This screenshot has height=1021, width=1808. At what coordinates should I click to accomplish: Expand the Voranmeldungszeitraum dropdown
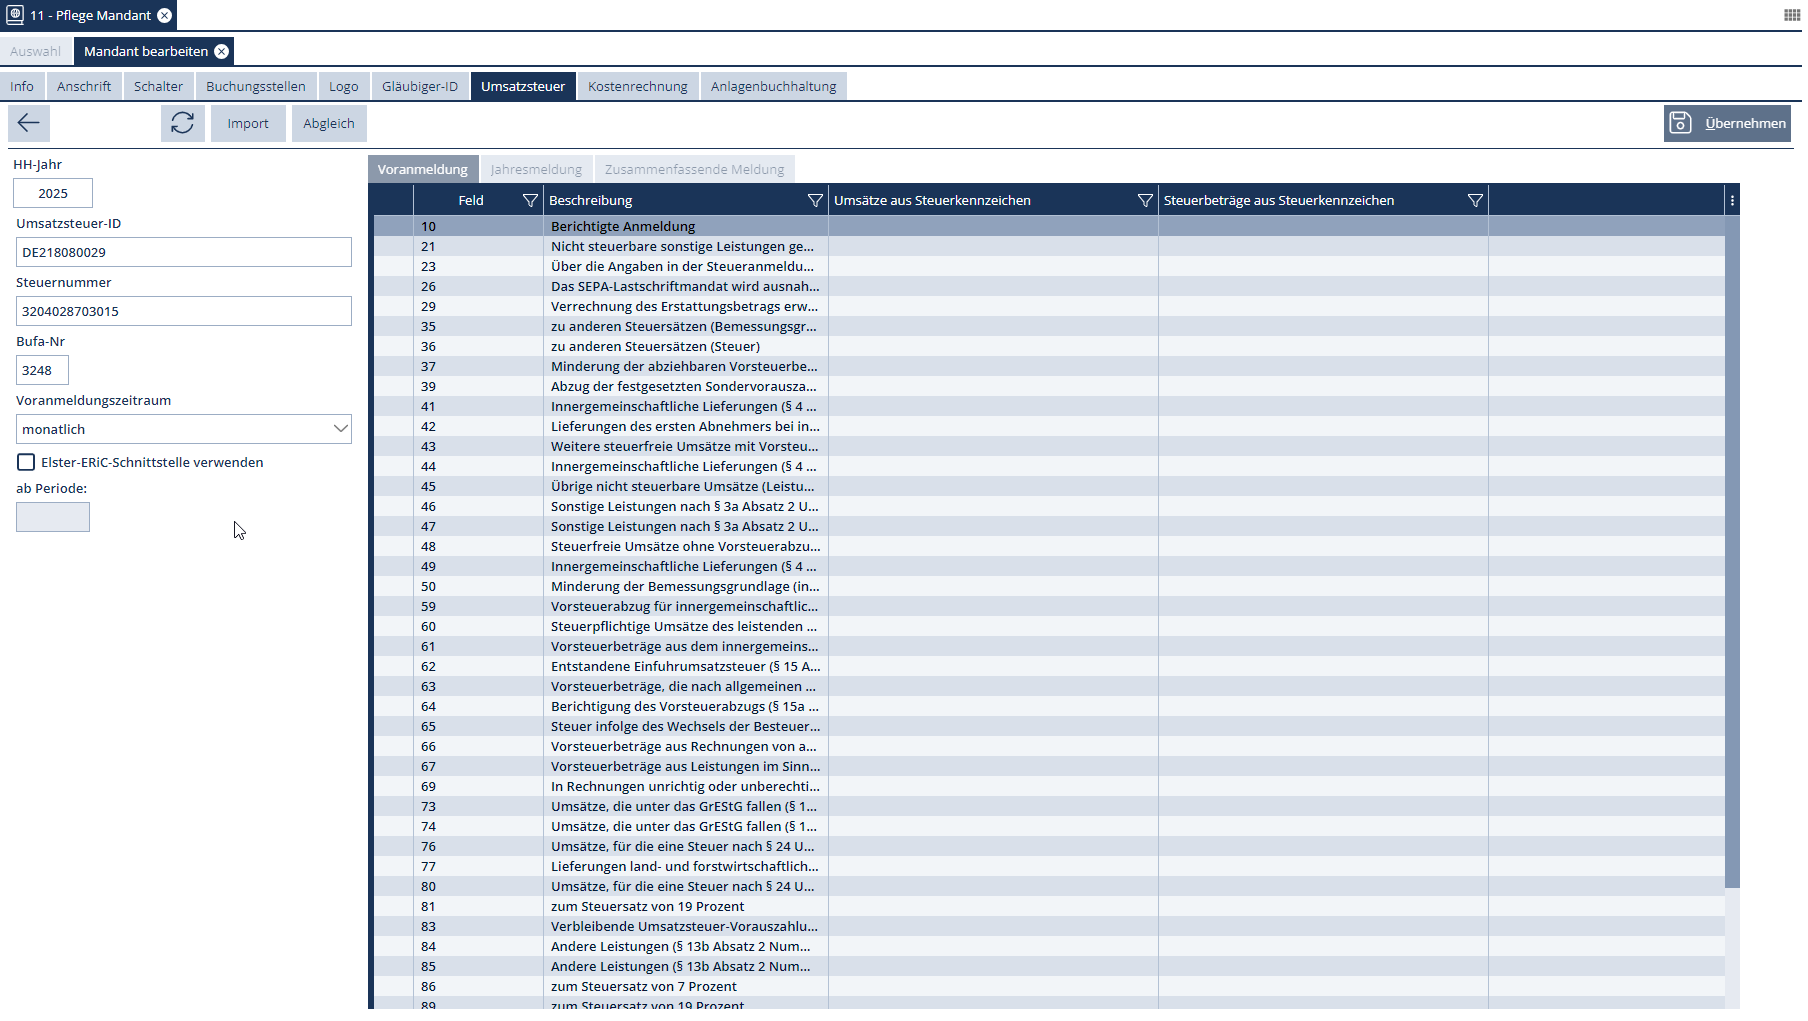point(340,429)
